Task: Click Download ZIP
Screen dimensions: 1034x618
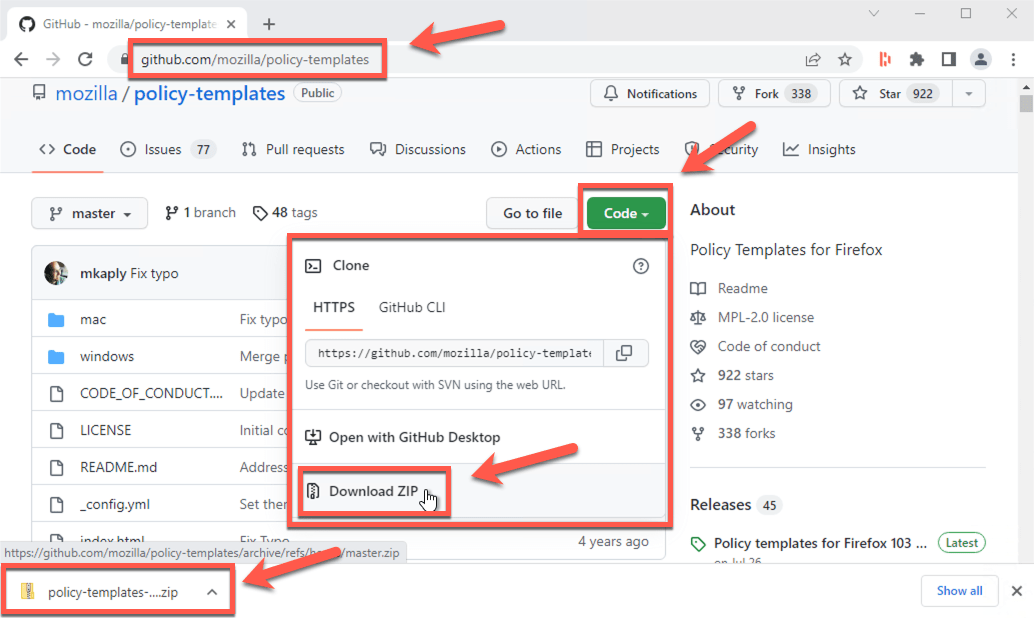Action: pyautogui.click(x=373, y=491)
